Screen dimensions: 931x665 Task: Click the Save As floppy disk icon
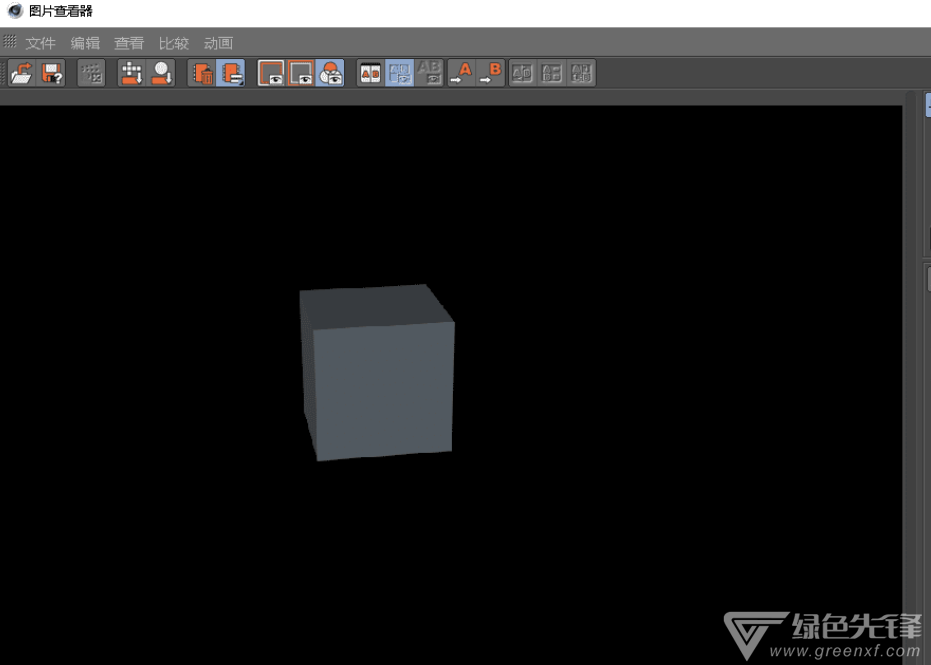pos(52,73)
